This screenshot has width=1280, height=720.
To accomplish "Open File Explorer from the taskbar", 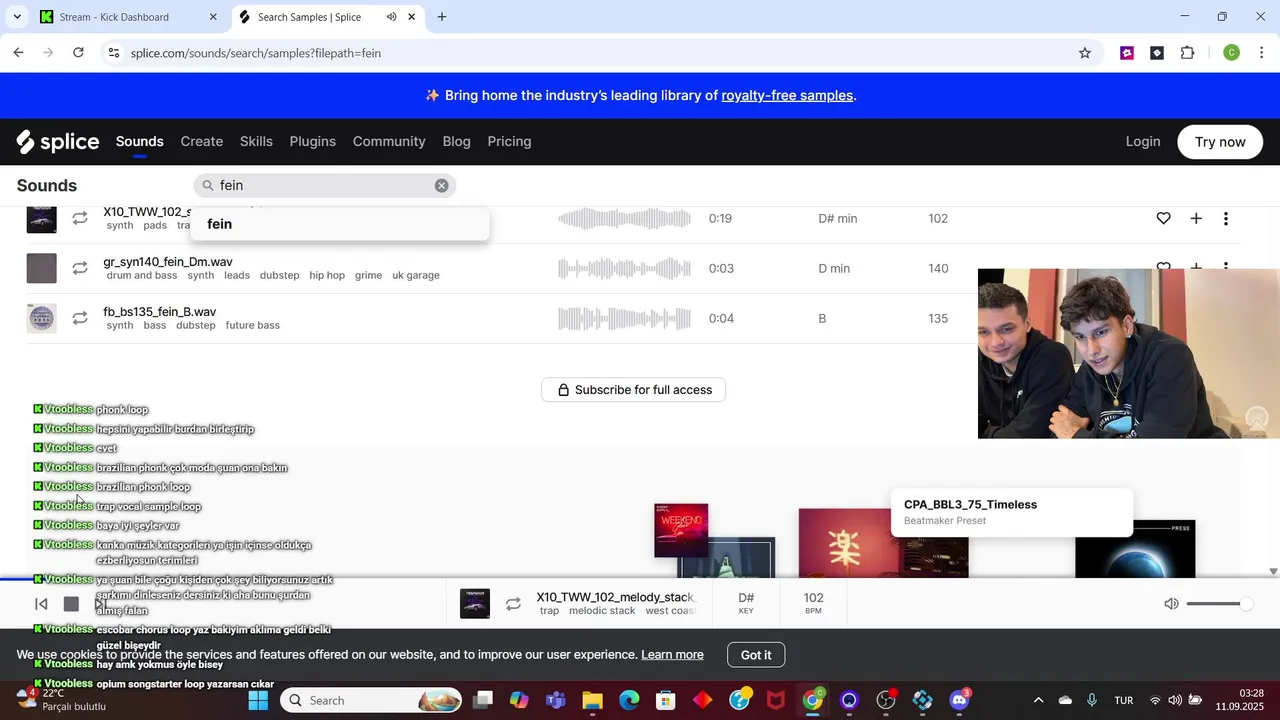I will [592, 700].
